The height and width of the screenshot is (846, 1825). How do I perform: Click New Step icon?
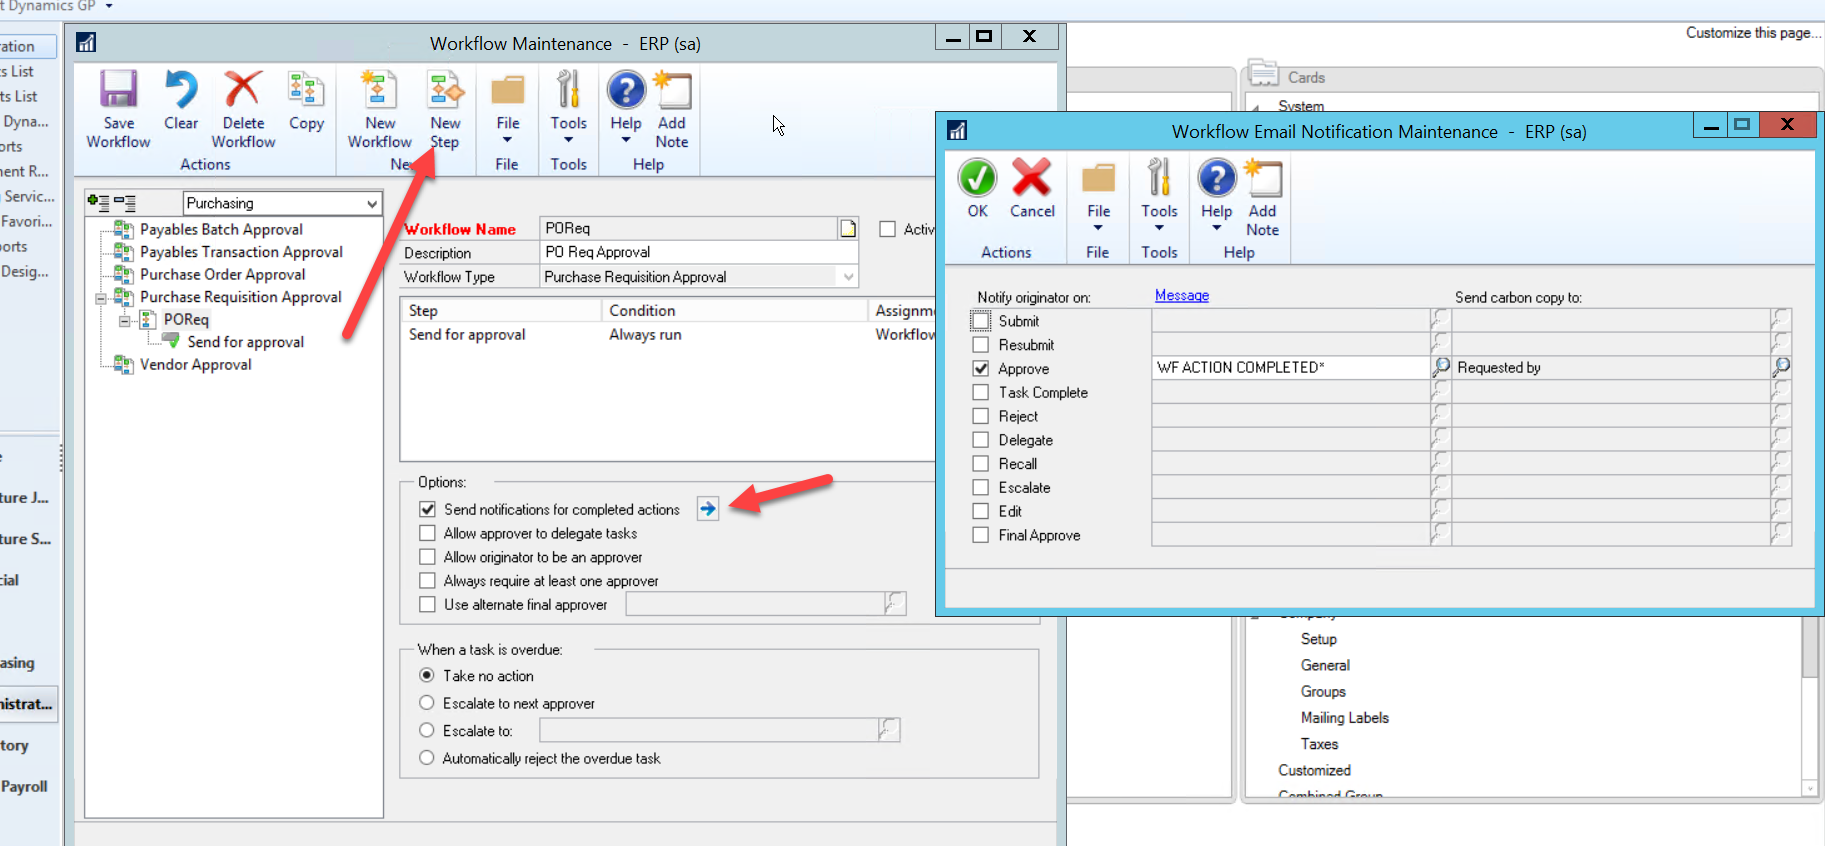pyautogui.click(x=445, y=90)
